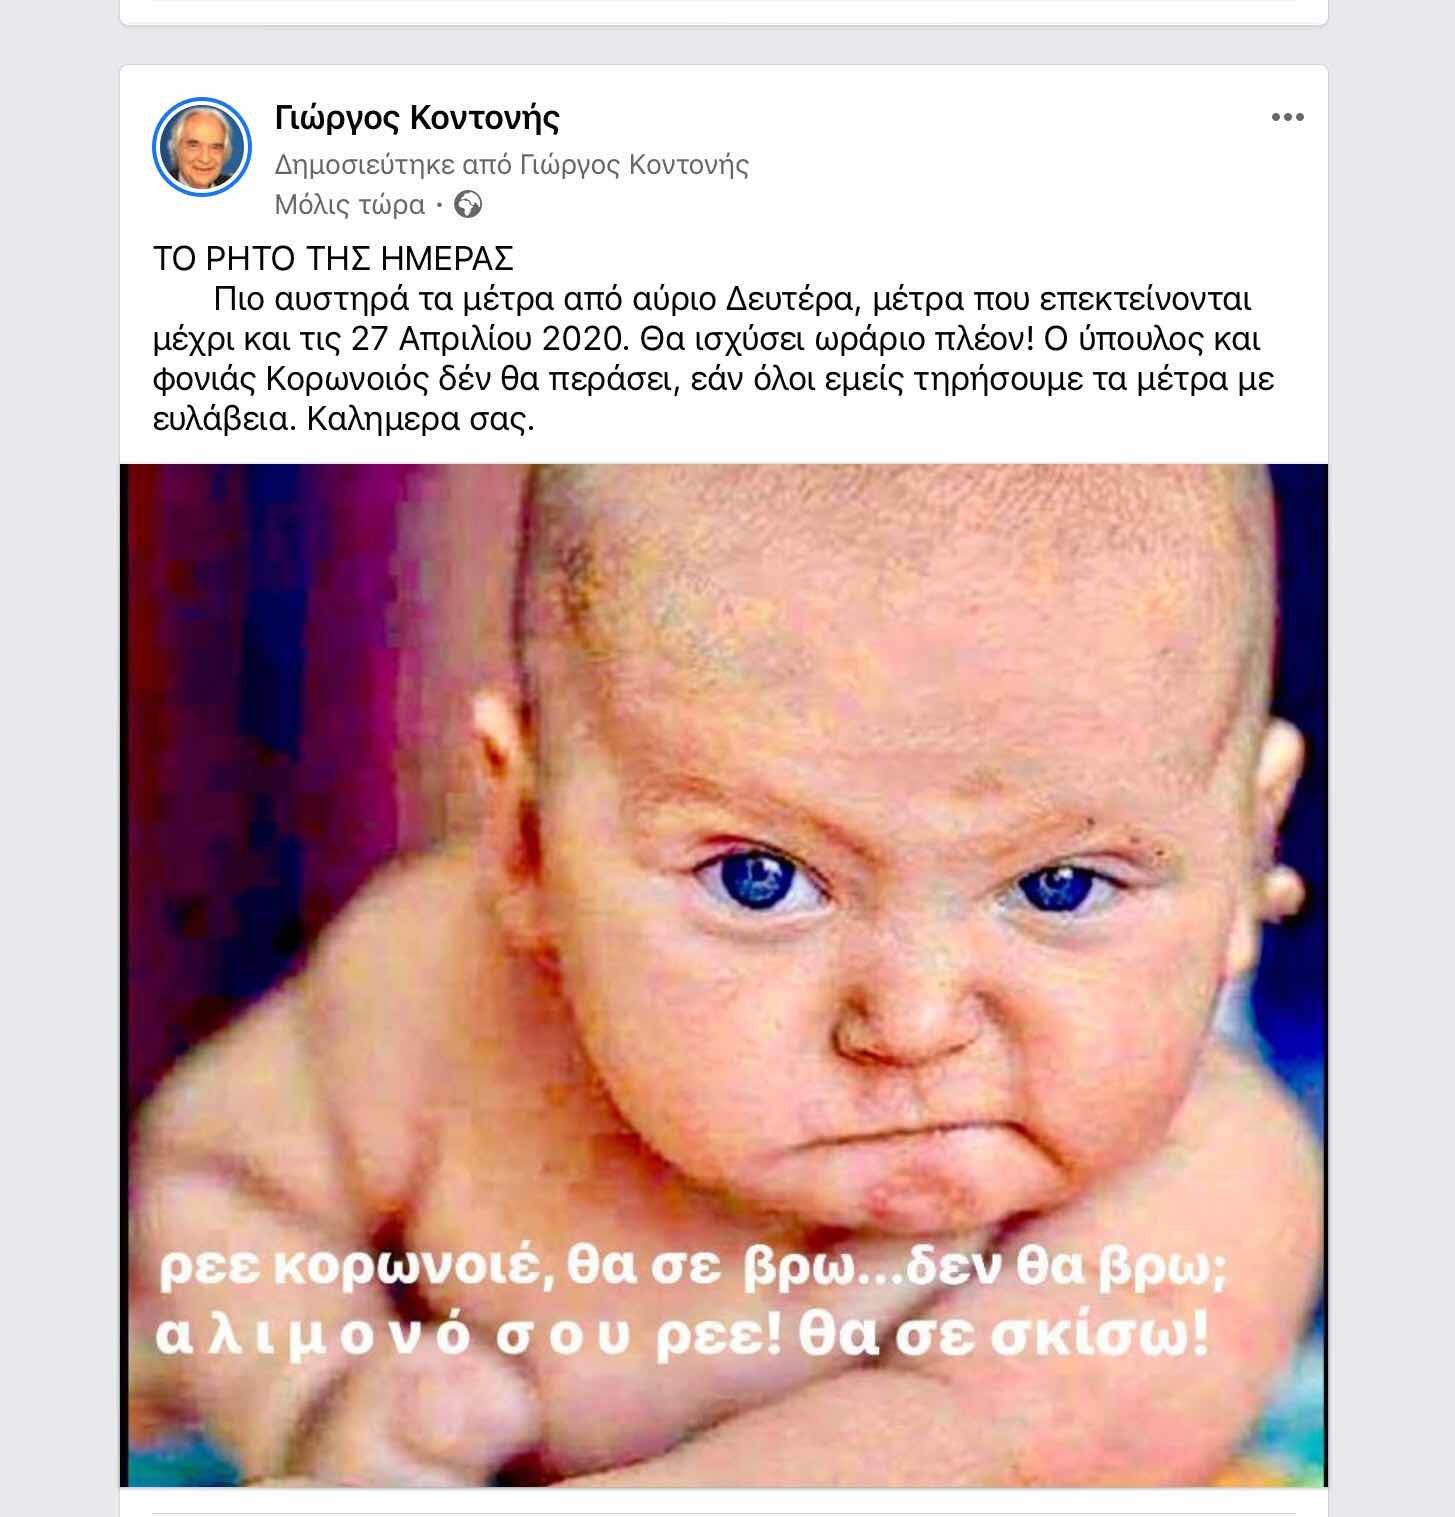This screenshot has width=1455, height=1517.
Task: Expand the post actions dropdown at top right
Action: click(x=1287, y=118)
